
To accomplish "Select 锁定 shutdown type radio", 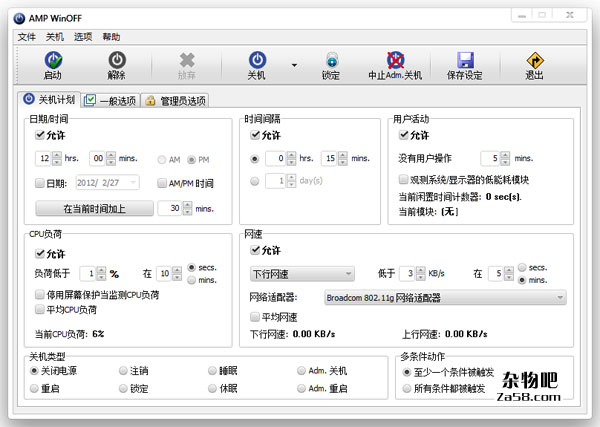I will click(x=123, y=389).
